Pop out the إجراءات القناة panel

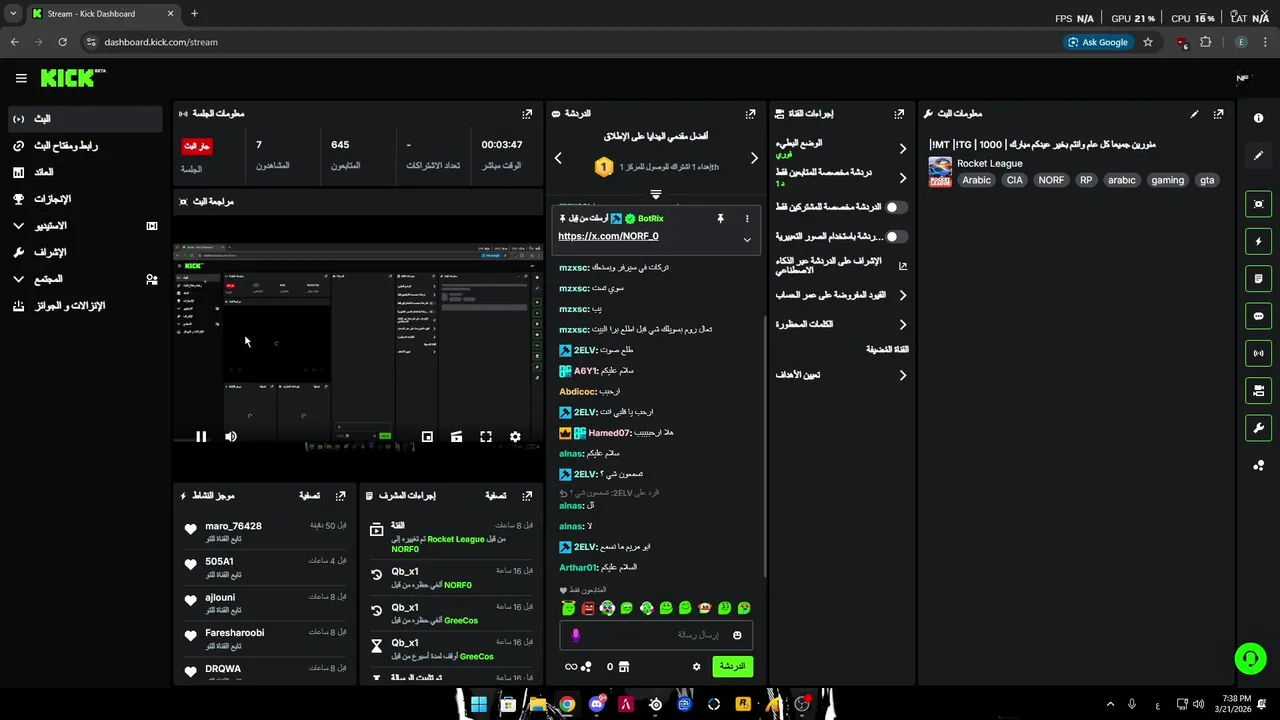(899, 114)
